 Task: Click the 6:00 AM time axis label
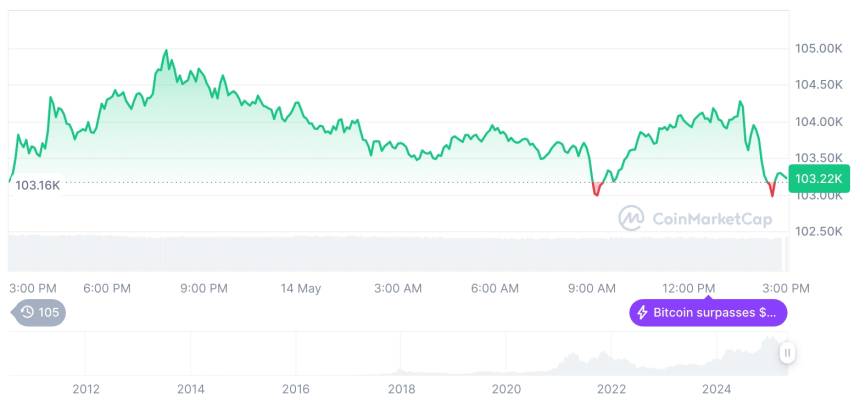point(494,288)
